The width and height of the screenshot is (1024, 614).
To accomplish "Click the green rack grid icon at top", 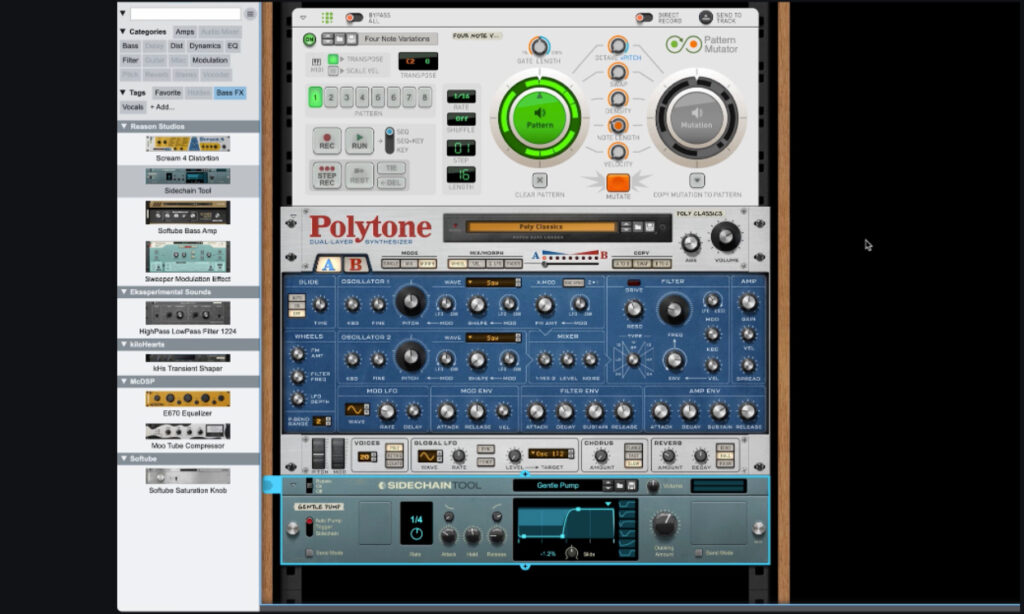I will pyautogui.click(x=327, y=18).
